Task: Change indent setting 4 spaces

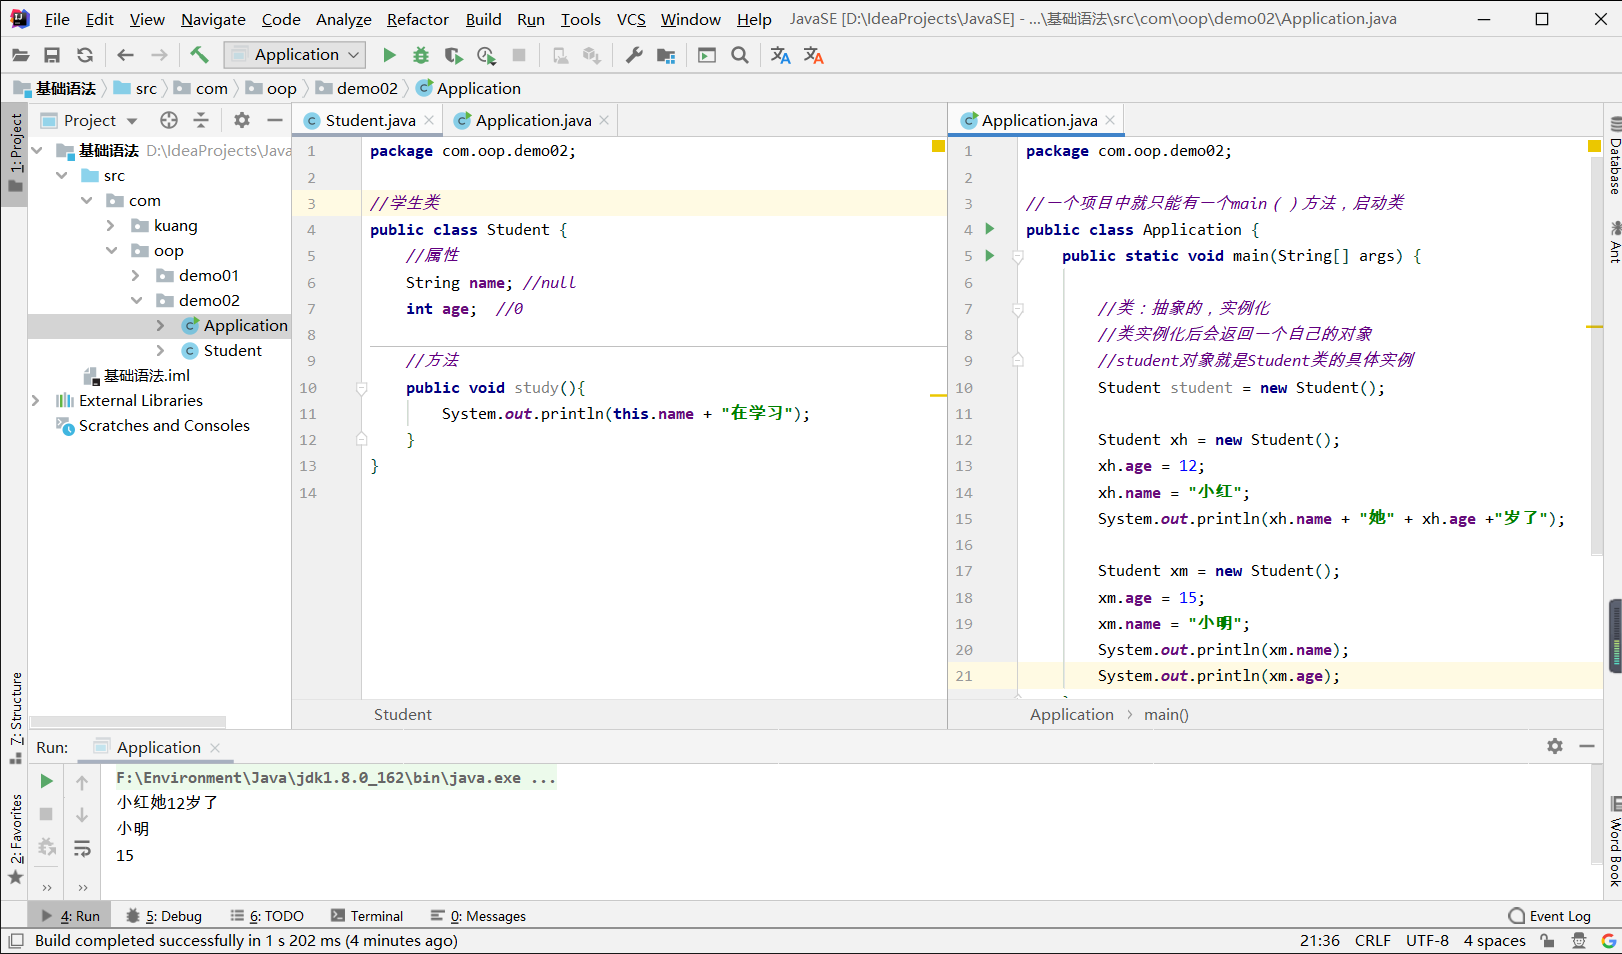Action: 1495,940
